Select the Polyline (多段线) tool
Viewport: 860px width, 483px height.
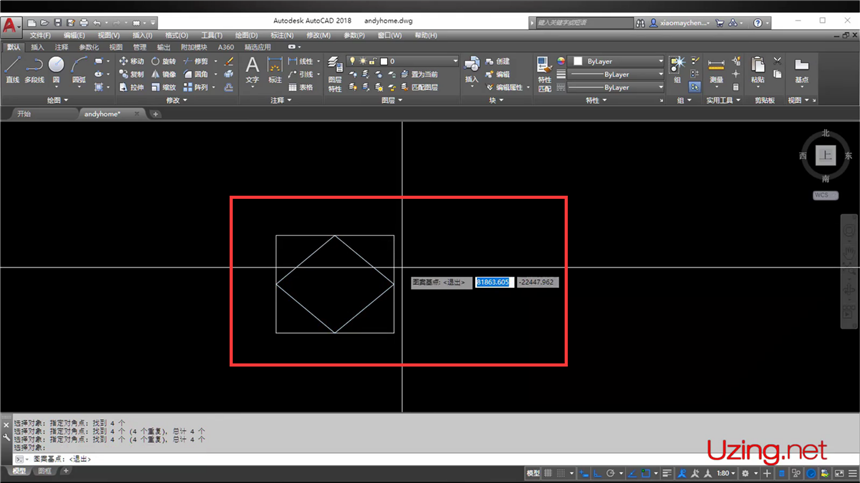34,68
